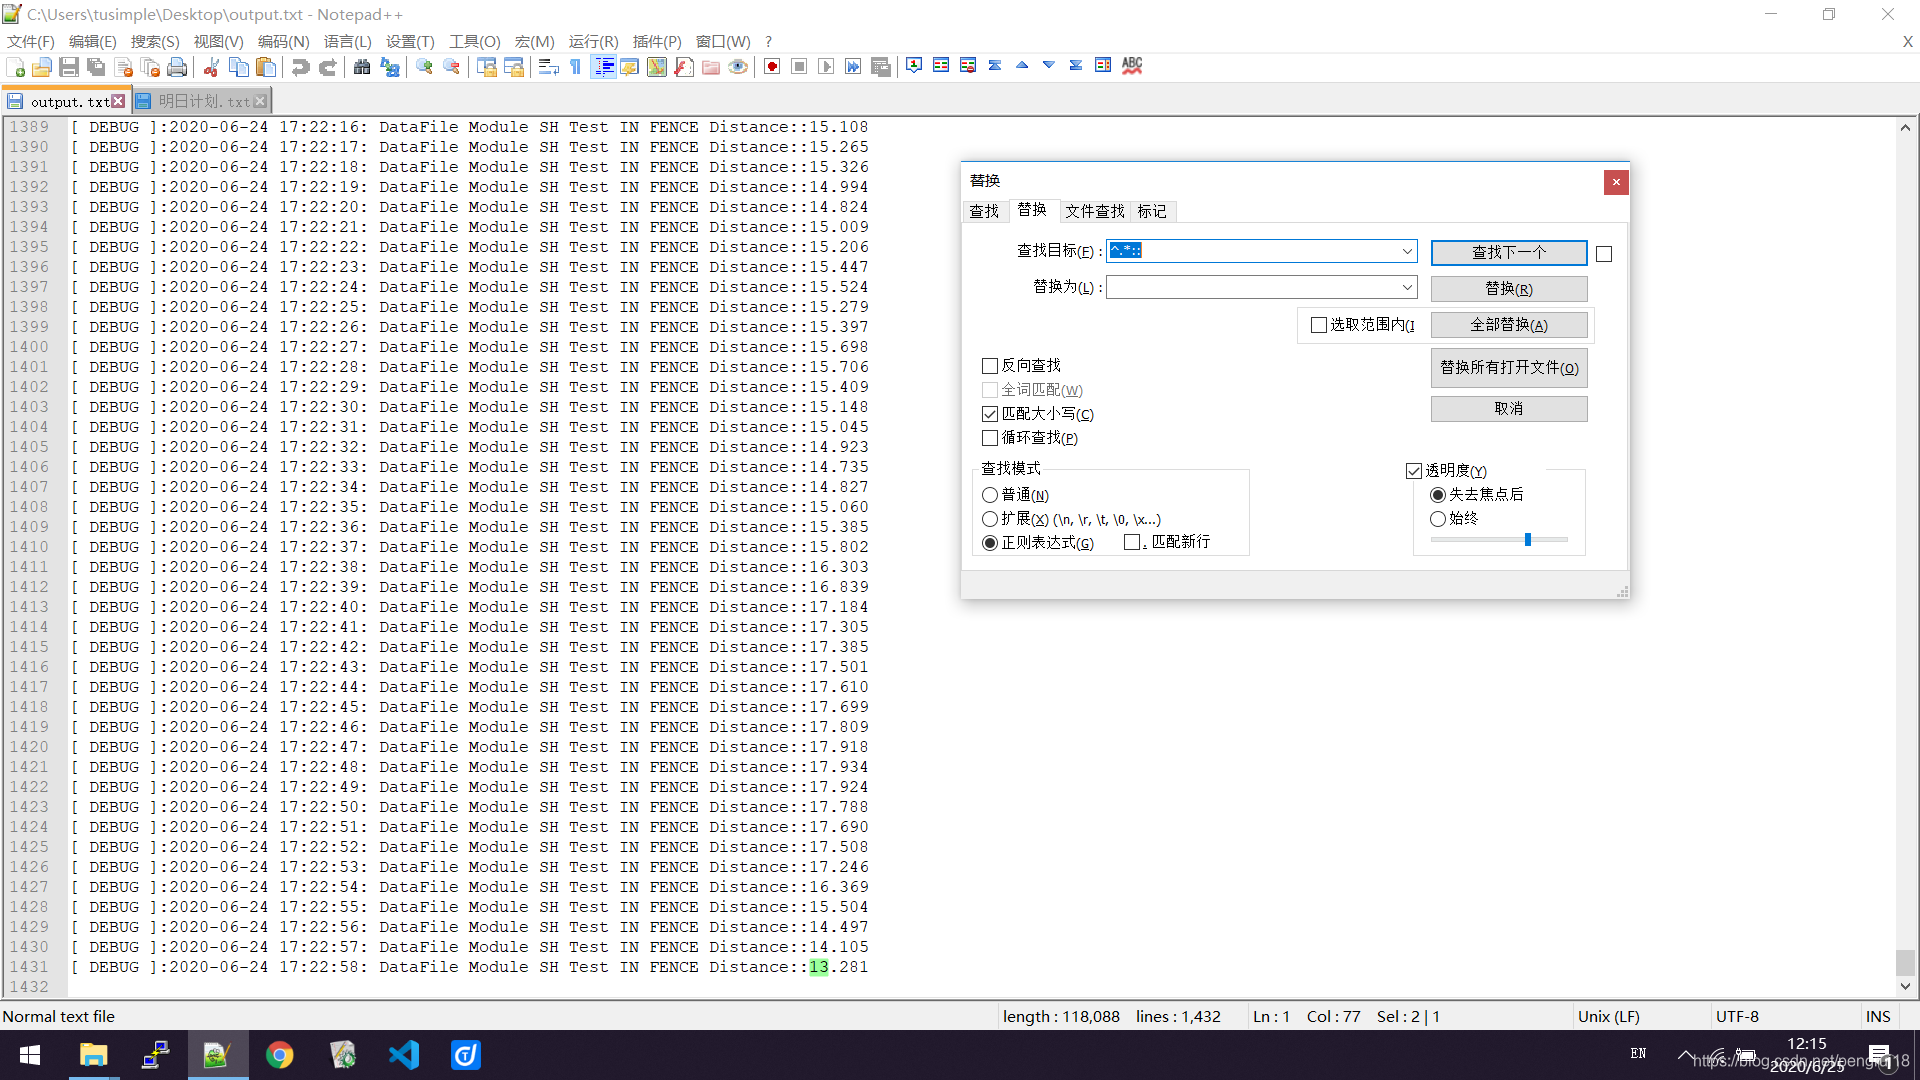
Task: Toggle the Indent Guide toolbar icon
Action: tap(603, 67)
